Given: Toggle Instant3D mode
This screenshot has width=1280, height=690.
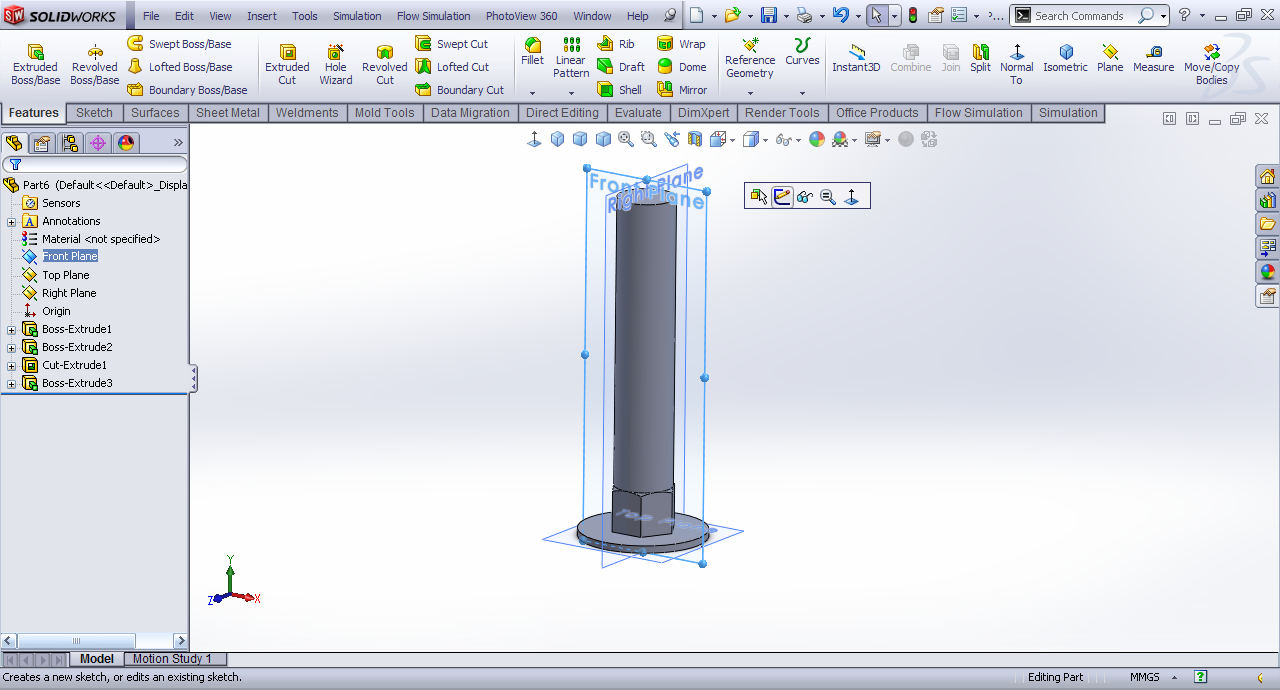Looking at the screenshot, I should point(856,58).
